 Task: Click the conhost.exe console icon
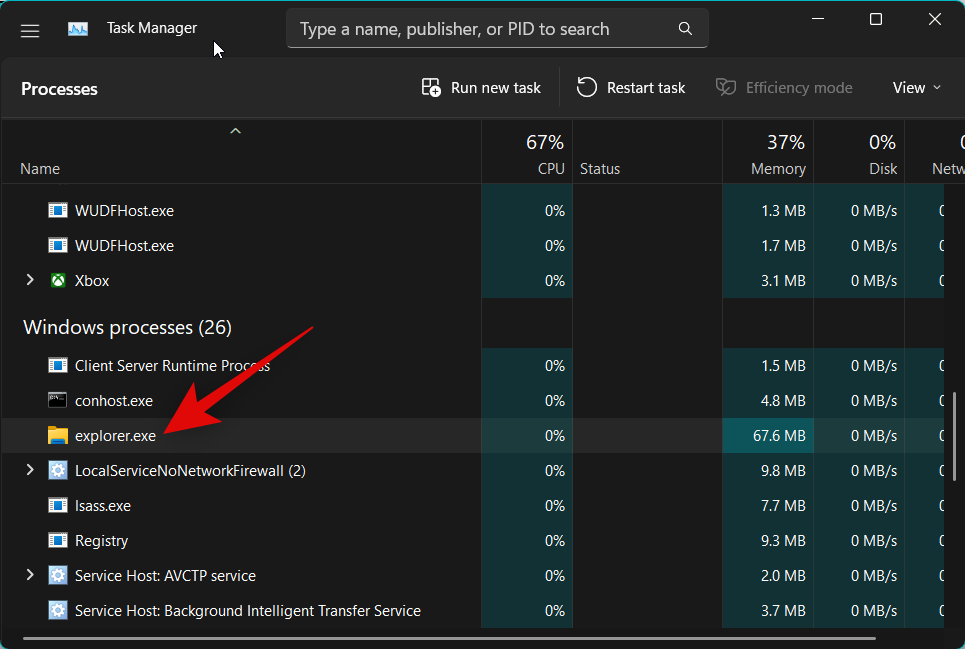pyautogui.click(x=58, y=401)
